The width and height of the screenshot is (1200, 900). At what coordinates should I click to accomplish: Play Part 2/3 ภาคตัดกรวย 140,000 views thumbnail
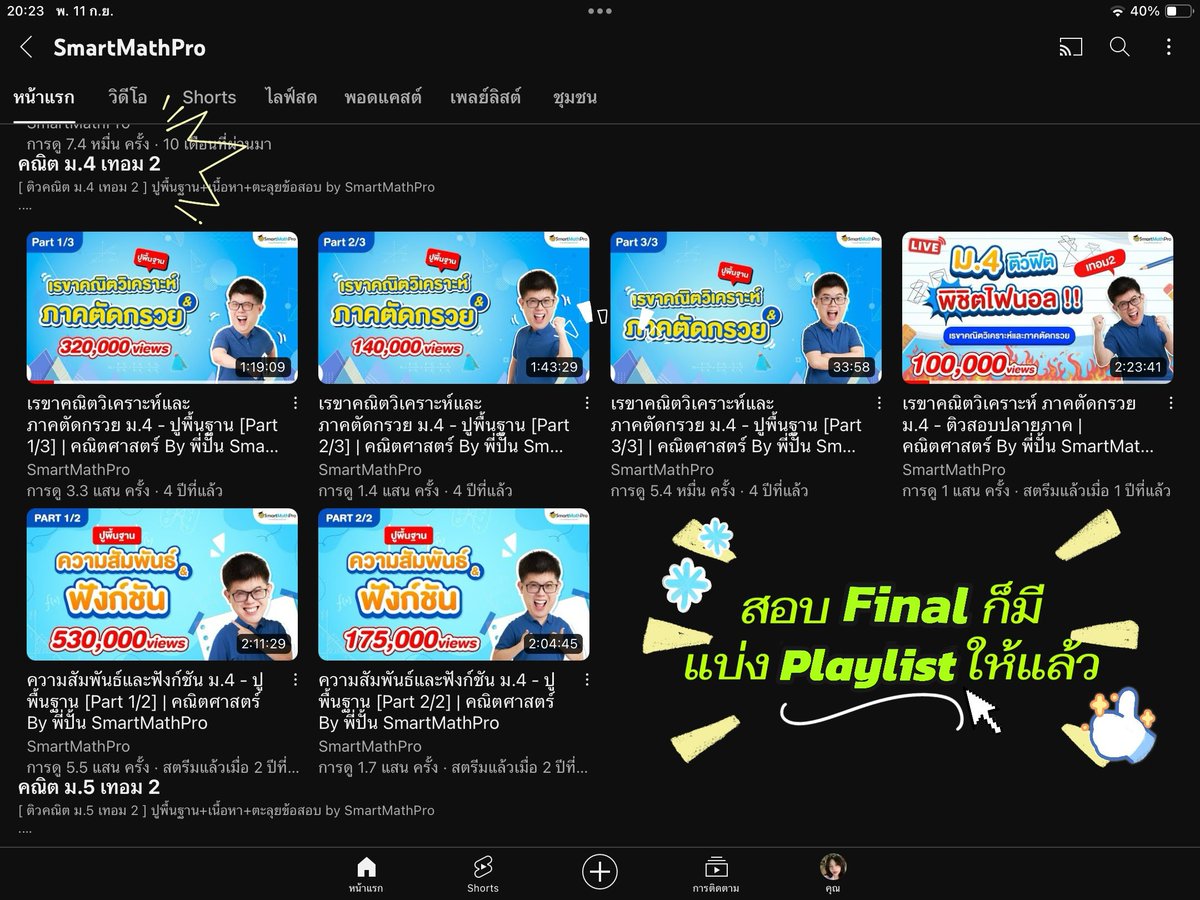[x=454, y=308]
